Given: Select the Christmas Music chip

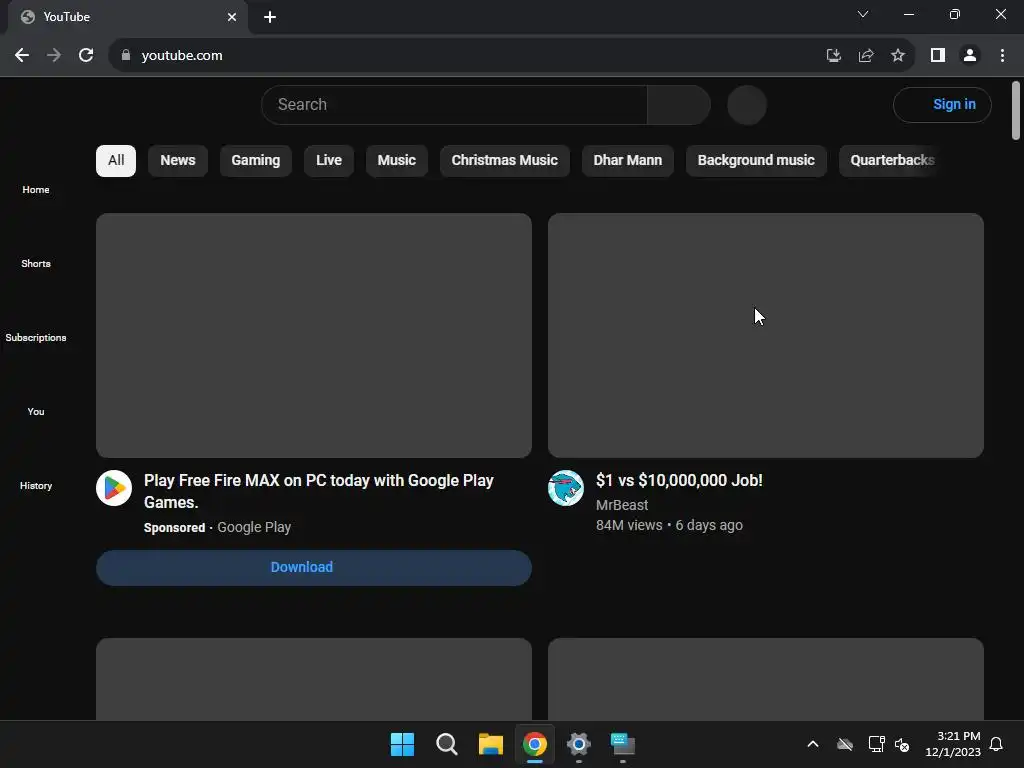Looking at the screenshot, I should click(504, 161).
